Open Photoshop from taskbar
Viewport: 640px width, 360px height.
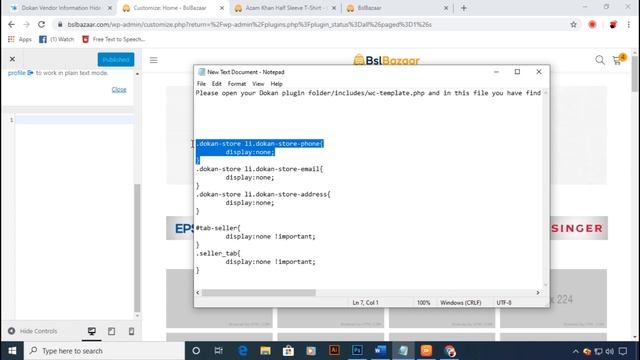click(357, 351)
